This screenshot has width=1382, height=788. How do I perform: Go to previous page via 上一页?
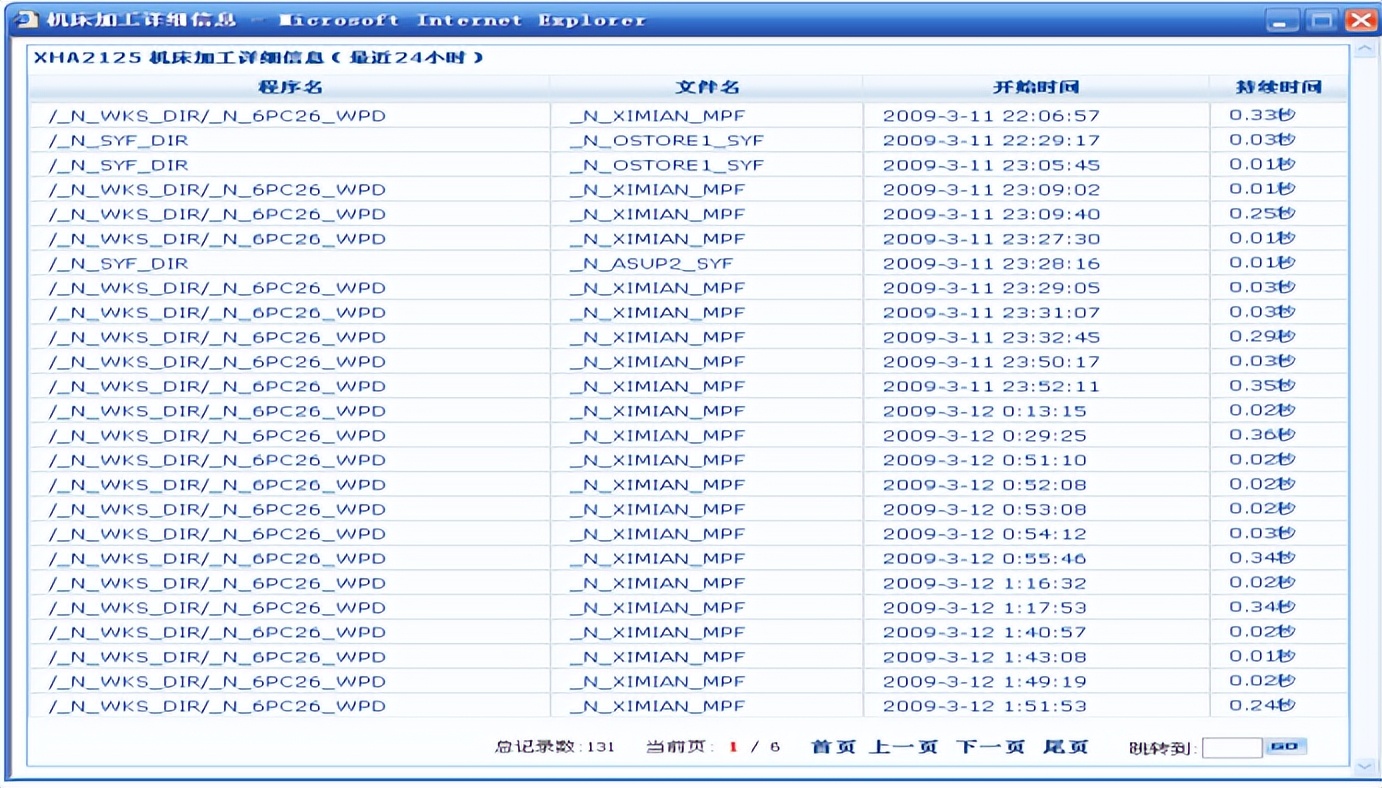903,747
